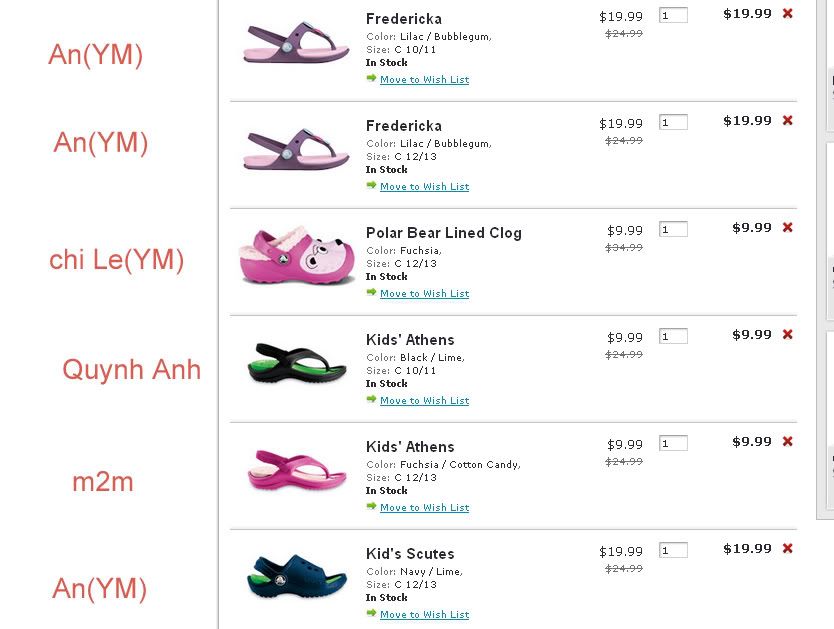Click the black and green Kids' Athens image
The width and height of the screenshot is (834, 629).
tap(297, 363)
